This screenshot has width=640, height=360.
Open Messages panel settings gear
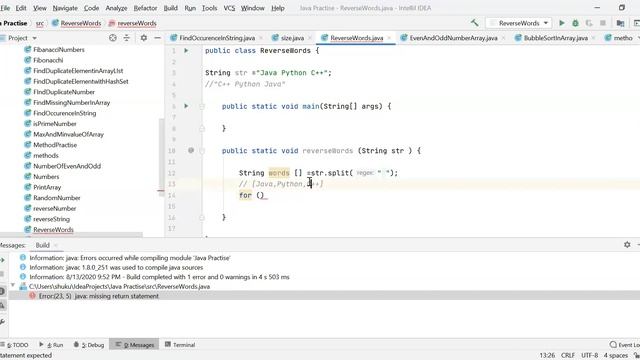click(627, 244)
